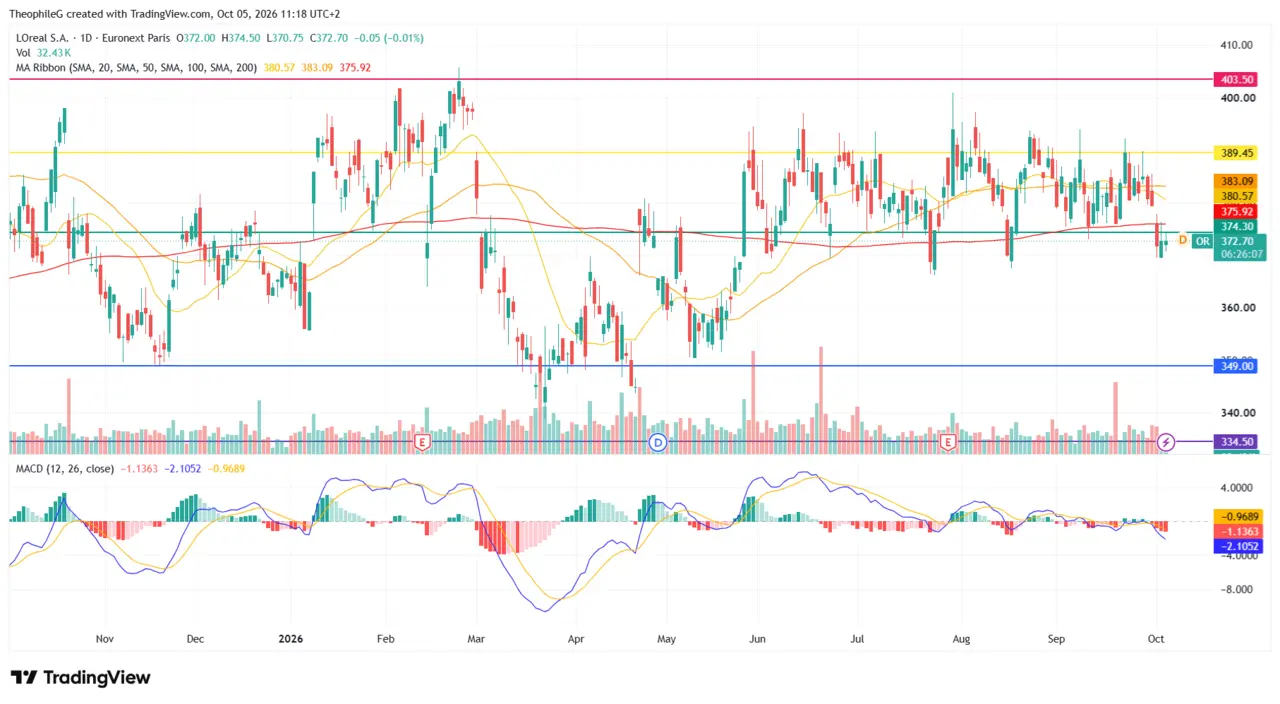Click the high value H374.50
Image resolution: width=1280 pixels, height=704 pixels.
tap(240, 38)
